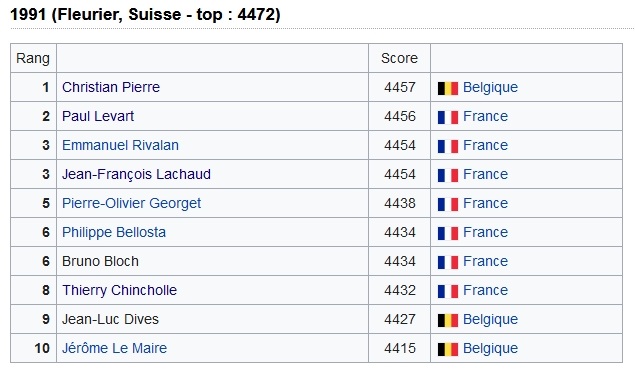635x372 pixels.
Task: Open the Christian Pierre link
Action: (111, 87)
